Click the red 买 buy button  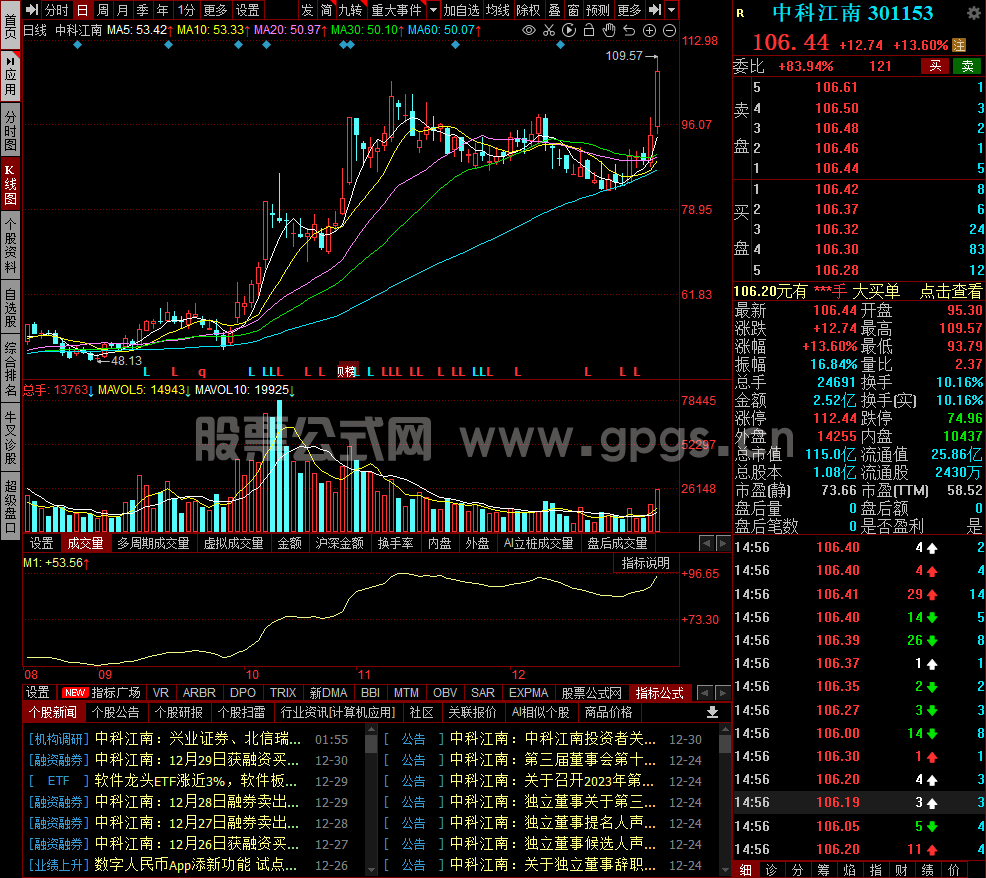[x=935, y=66]
